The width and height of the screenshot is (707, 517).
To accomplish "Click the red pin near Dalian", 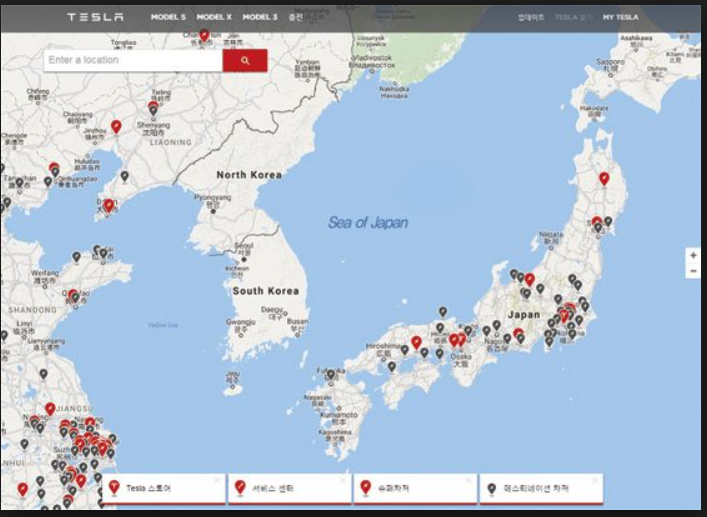I will pyautogui.click(x=109, y=206).
